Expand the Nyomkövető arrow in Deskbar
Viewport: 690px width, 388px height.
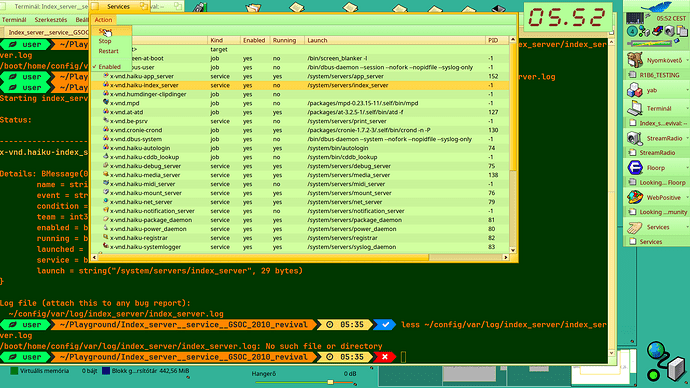click(687, 60)
